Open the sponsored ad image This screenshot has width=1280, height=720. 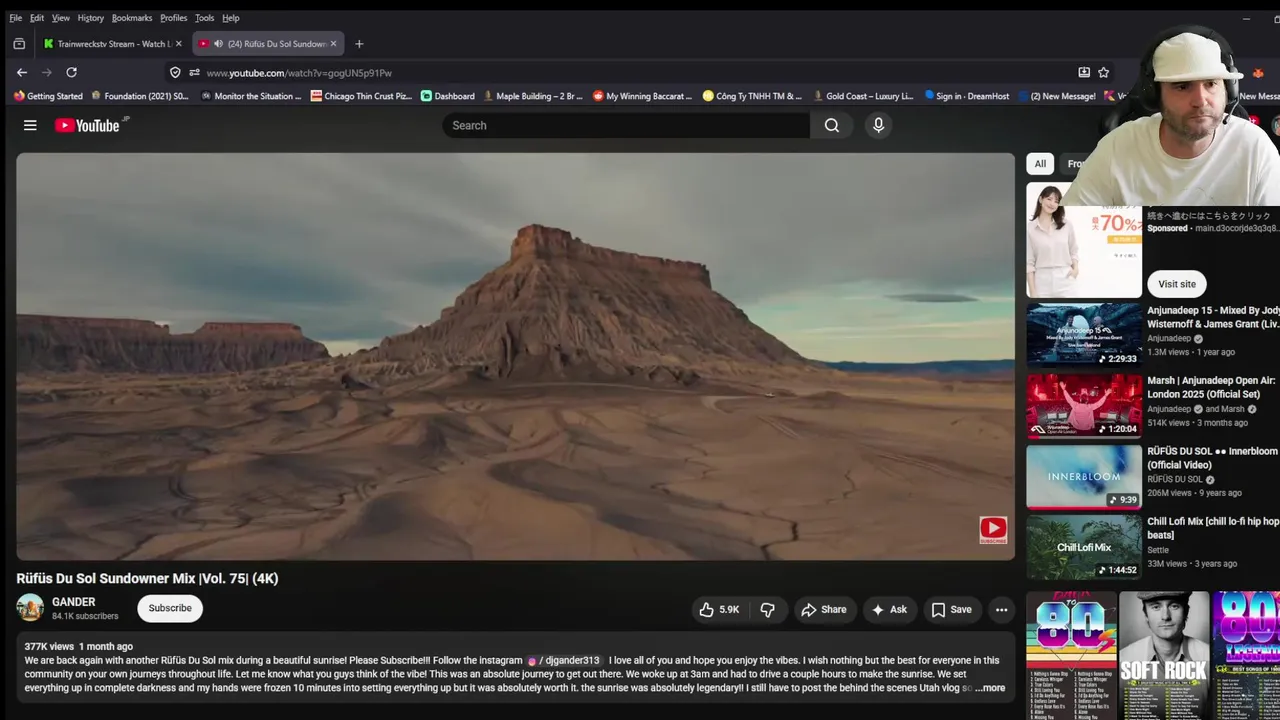(x=1084, y=240)
